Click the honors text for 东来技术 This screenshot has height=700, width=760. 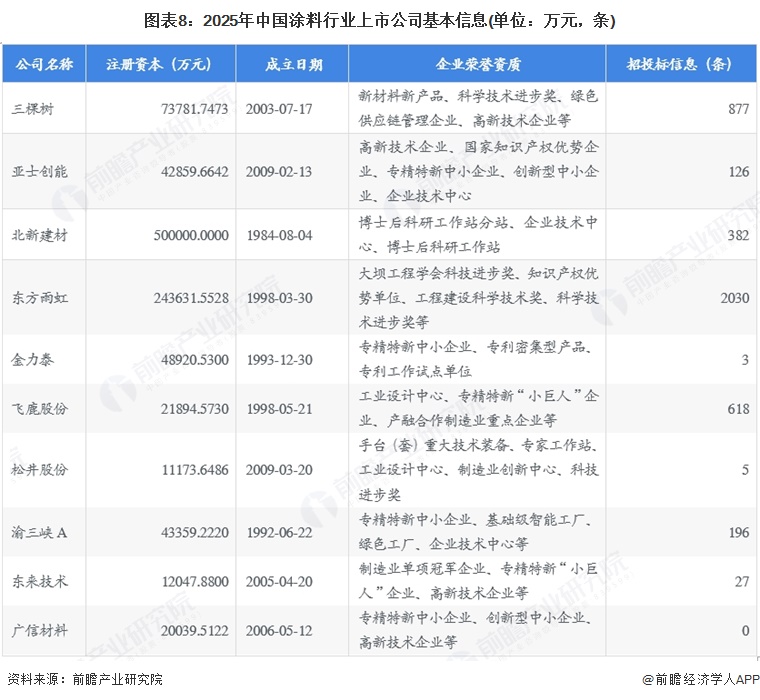click(x=478, y=581)
